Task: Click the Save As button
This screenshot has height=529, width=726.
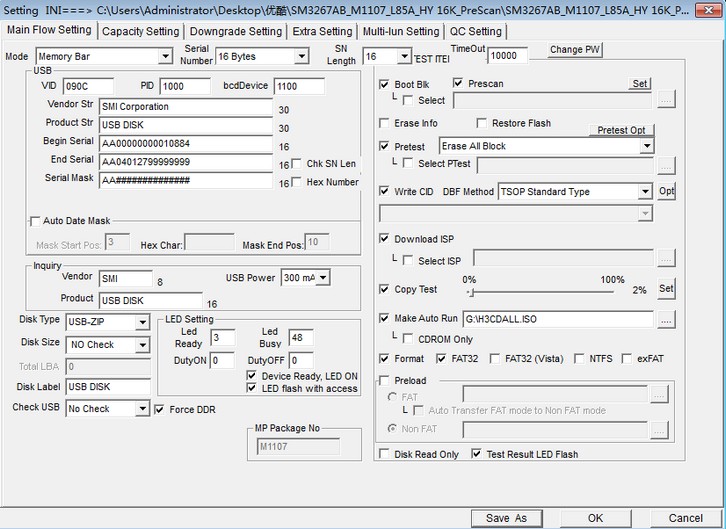Action: point(506,518)
